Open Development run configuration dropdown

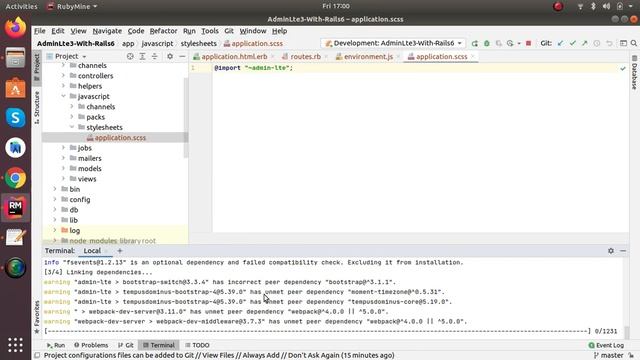click(393, 43)
